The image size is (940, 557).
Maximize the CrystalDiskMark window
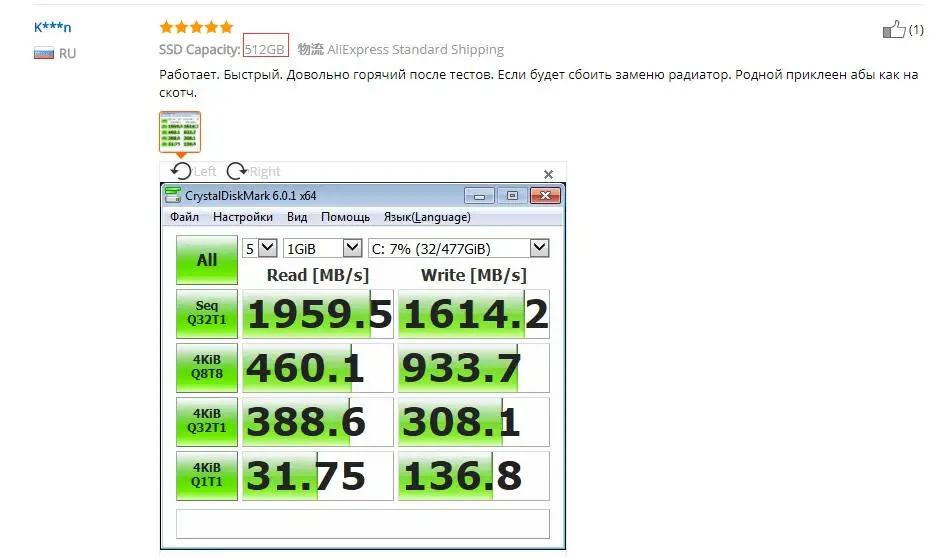tap(512, 195)
